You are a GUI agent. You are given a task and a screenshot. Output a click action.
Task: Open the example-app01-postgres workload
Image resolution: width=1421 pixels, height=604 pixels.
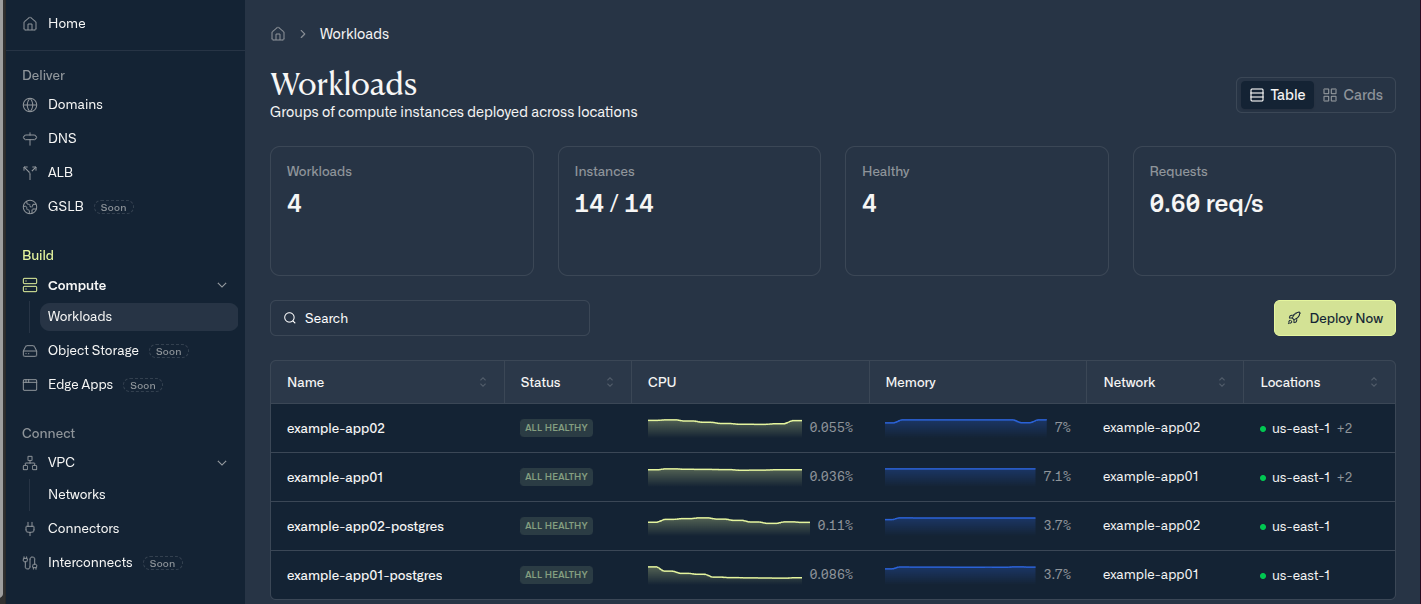pyautogui.click(x=364, y=575)
